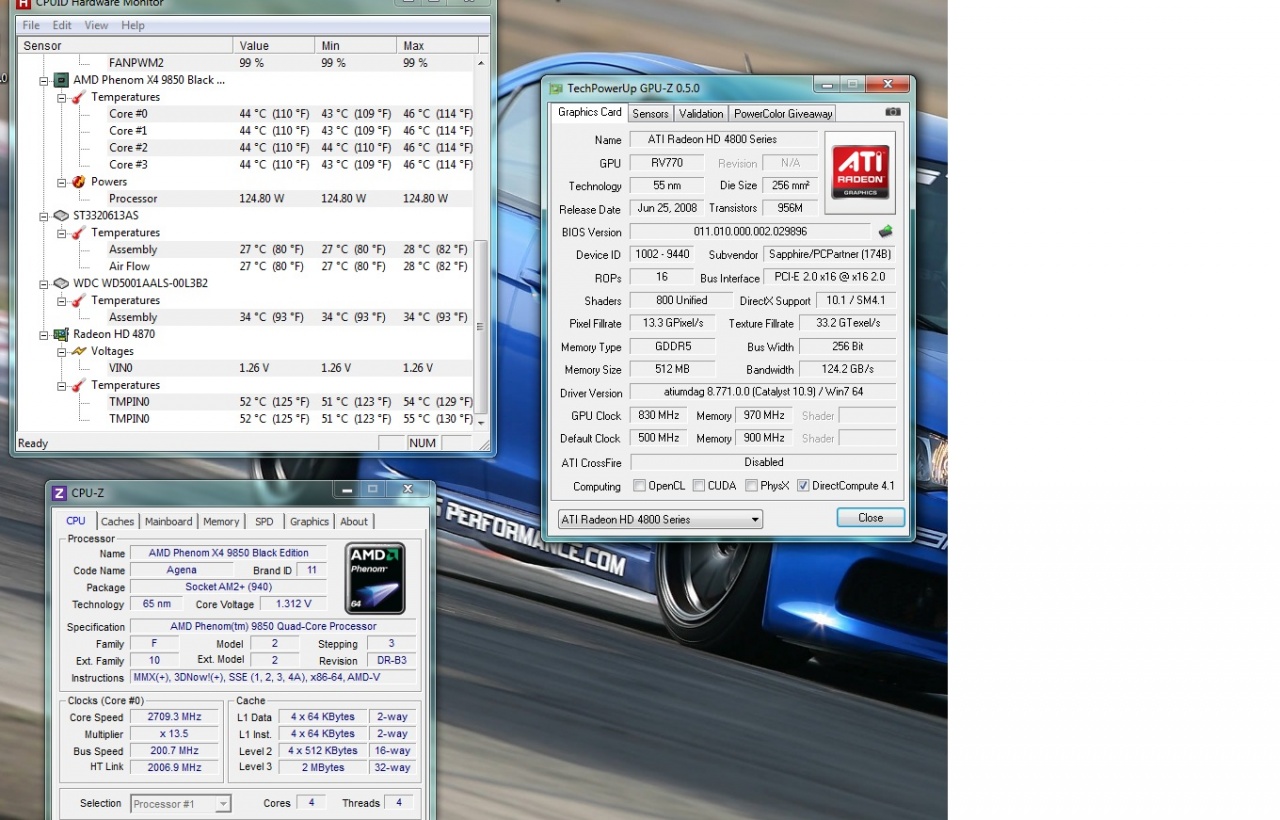Click the ST3320613AS hard drive icon

(61, 215)
